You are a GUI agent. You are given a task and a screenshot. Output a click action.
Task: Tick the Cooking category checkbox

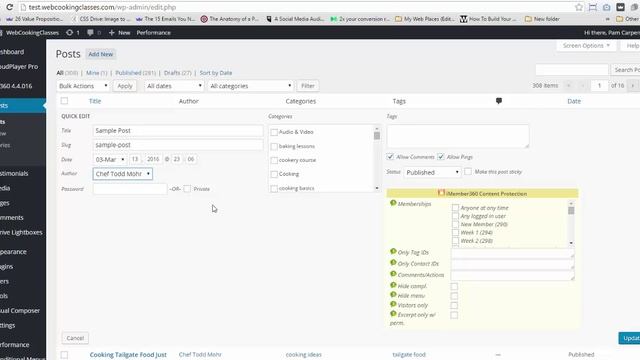pyautogui.click(x=274, y=174)
